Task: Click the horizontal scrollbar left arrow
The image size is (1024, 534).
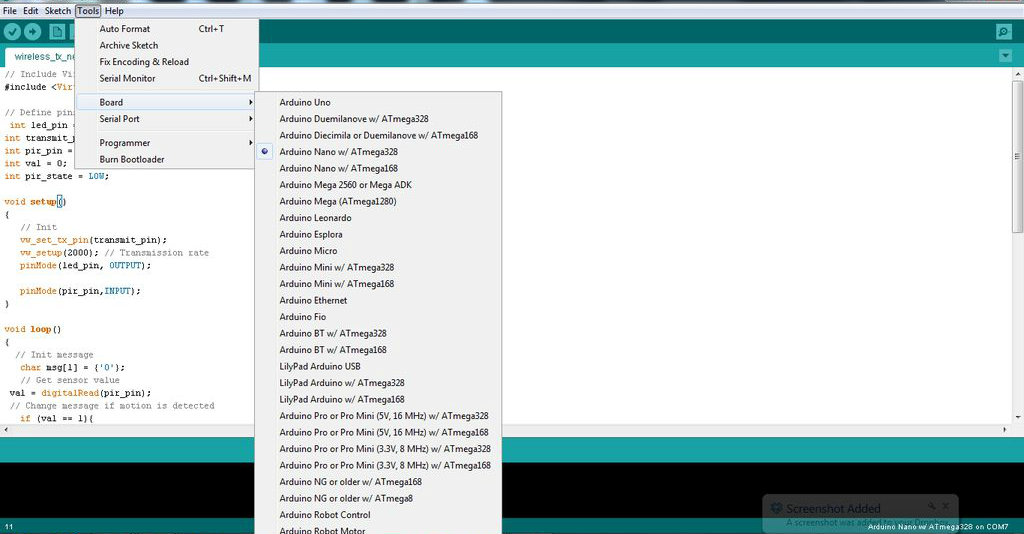Action: coord(7,430)
